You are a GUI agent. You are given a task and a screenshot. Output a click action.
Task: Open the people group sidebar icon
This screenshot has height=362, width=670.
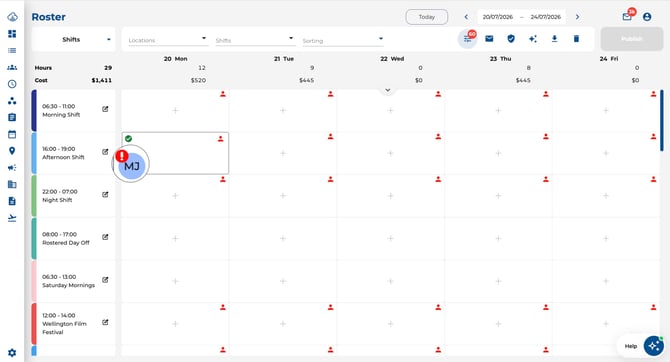[x=12, y=68]
